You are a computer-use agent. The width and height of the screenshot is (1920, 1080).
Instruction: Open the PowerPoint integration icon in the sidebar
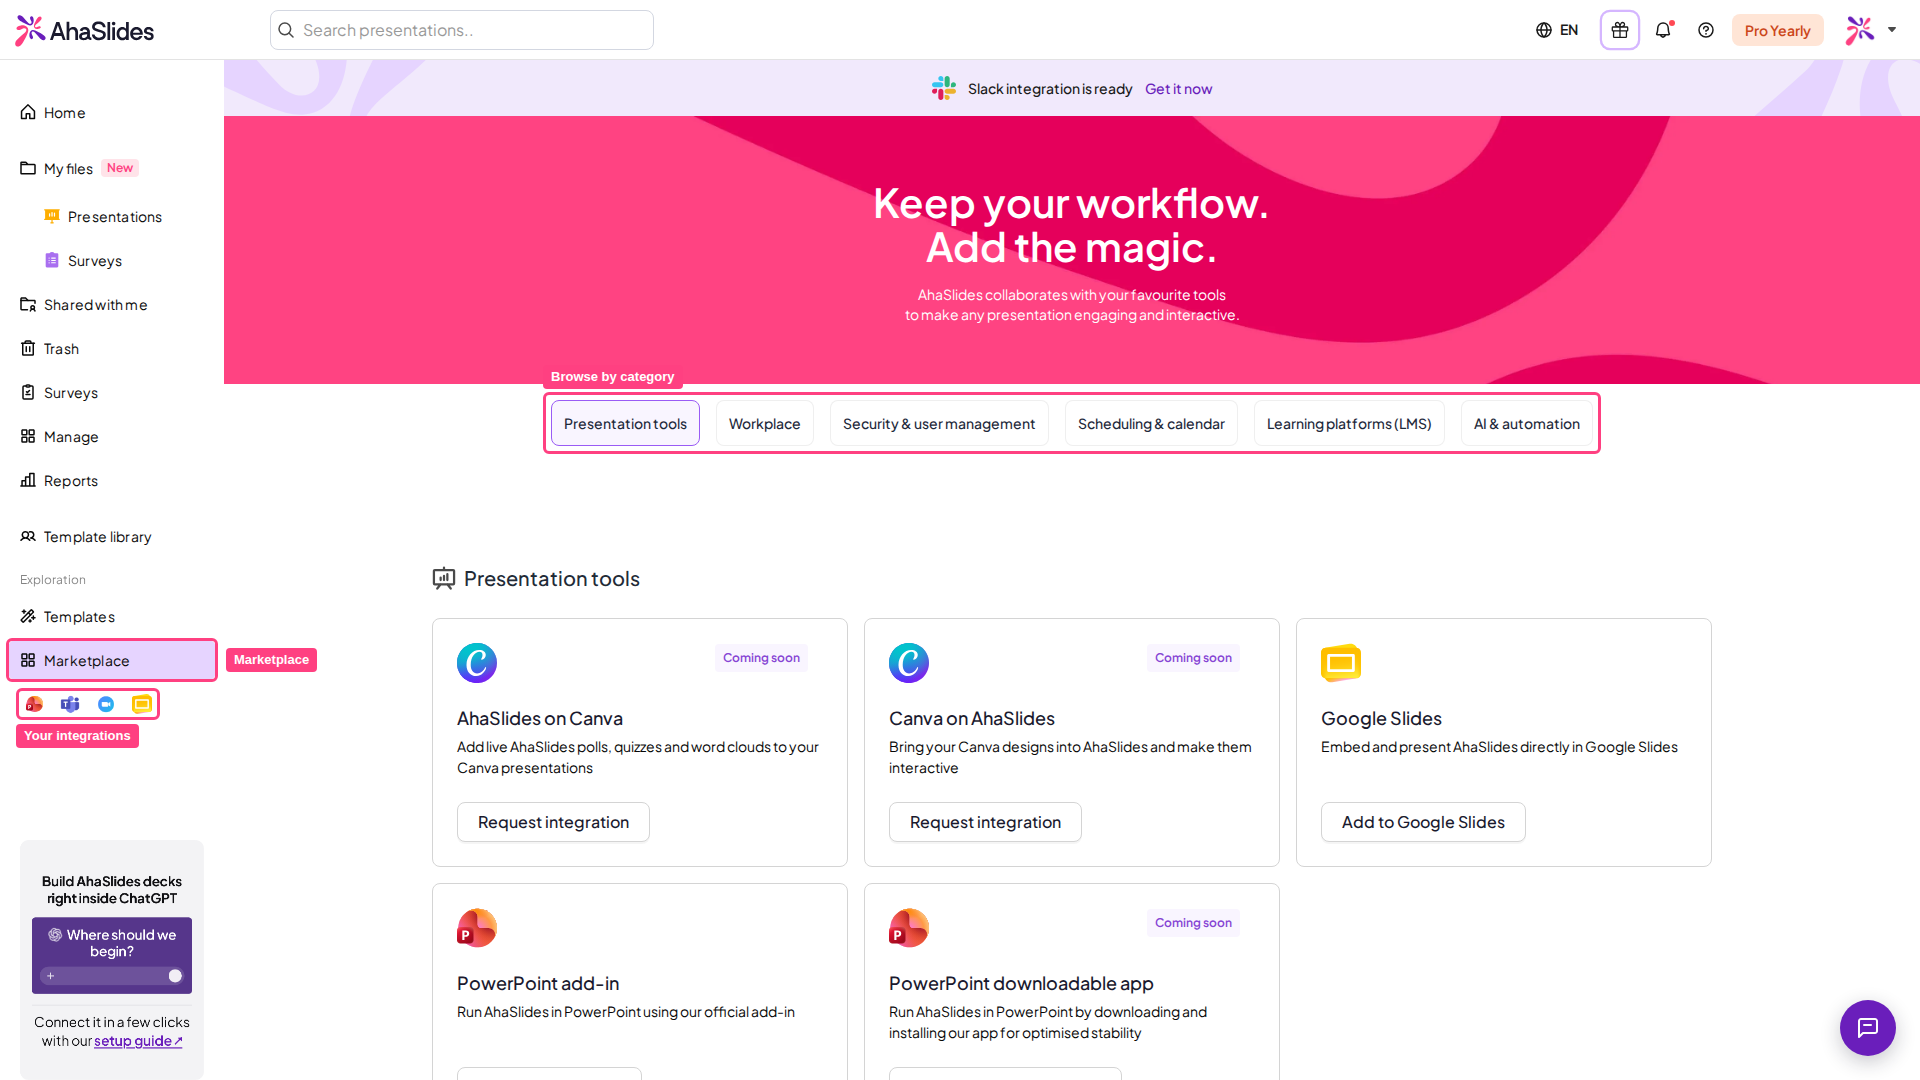coord(34,704)
